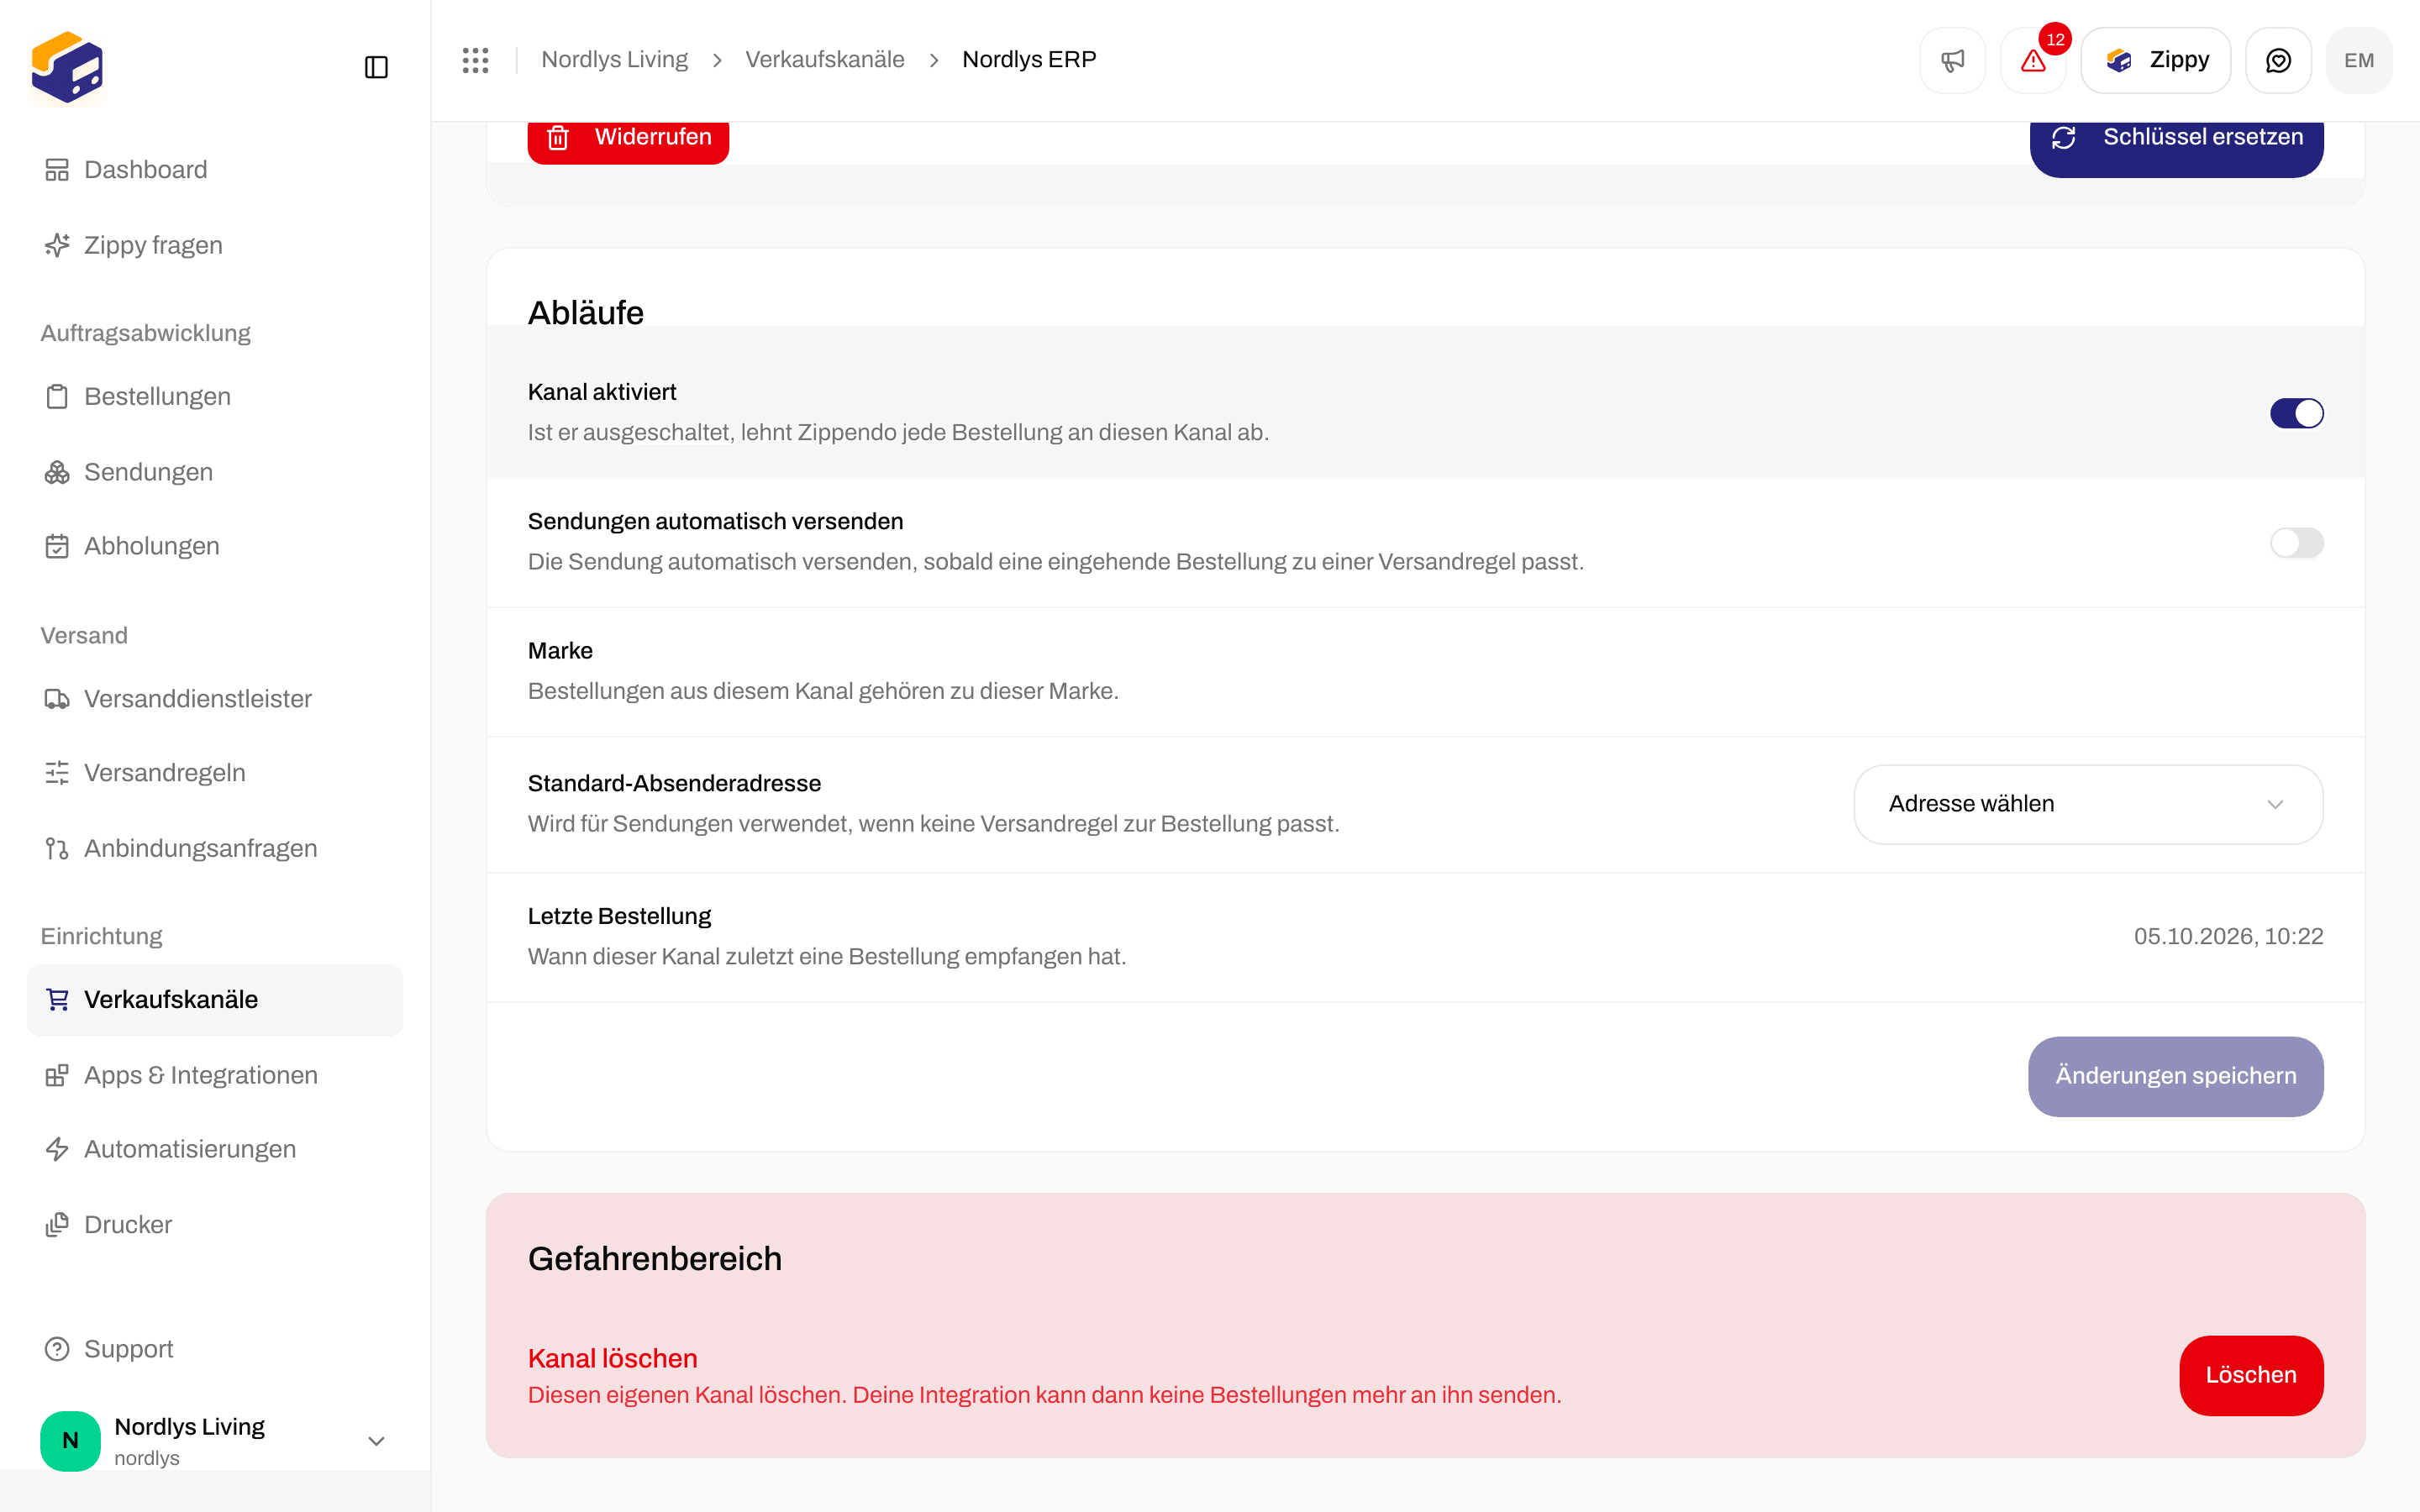Go to Dashboard in sidebar
2420x1512 pixels.
[x=215, y=170]
